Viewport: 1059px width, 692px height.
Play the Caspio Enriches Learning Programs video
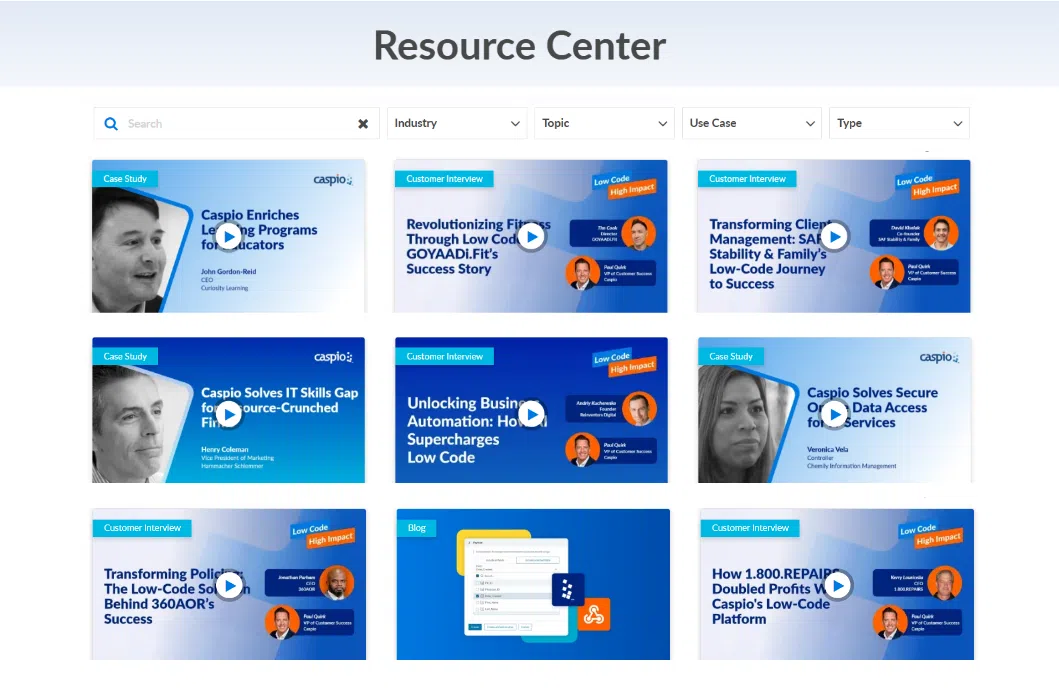tap(229, 236)
